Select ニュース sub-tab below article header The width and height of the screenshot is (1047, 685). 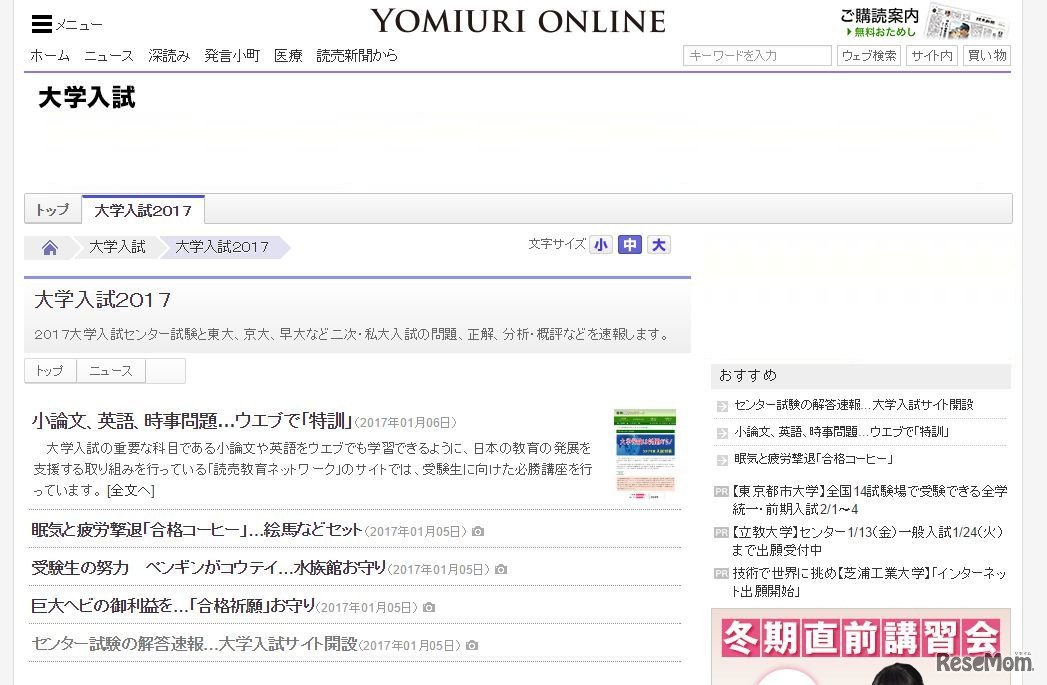click(111, 371)
